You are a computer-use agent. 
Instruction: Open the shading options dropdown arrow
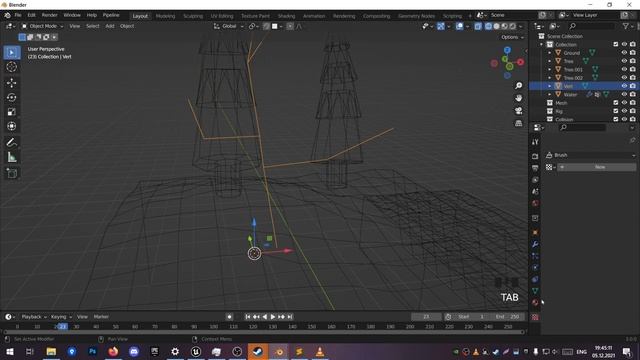(x=521, y=26)
